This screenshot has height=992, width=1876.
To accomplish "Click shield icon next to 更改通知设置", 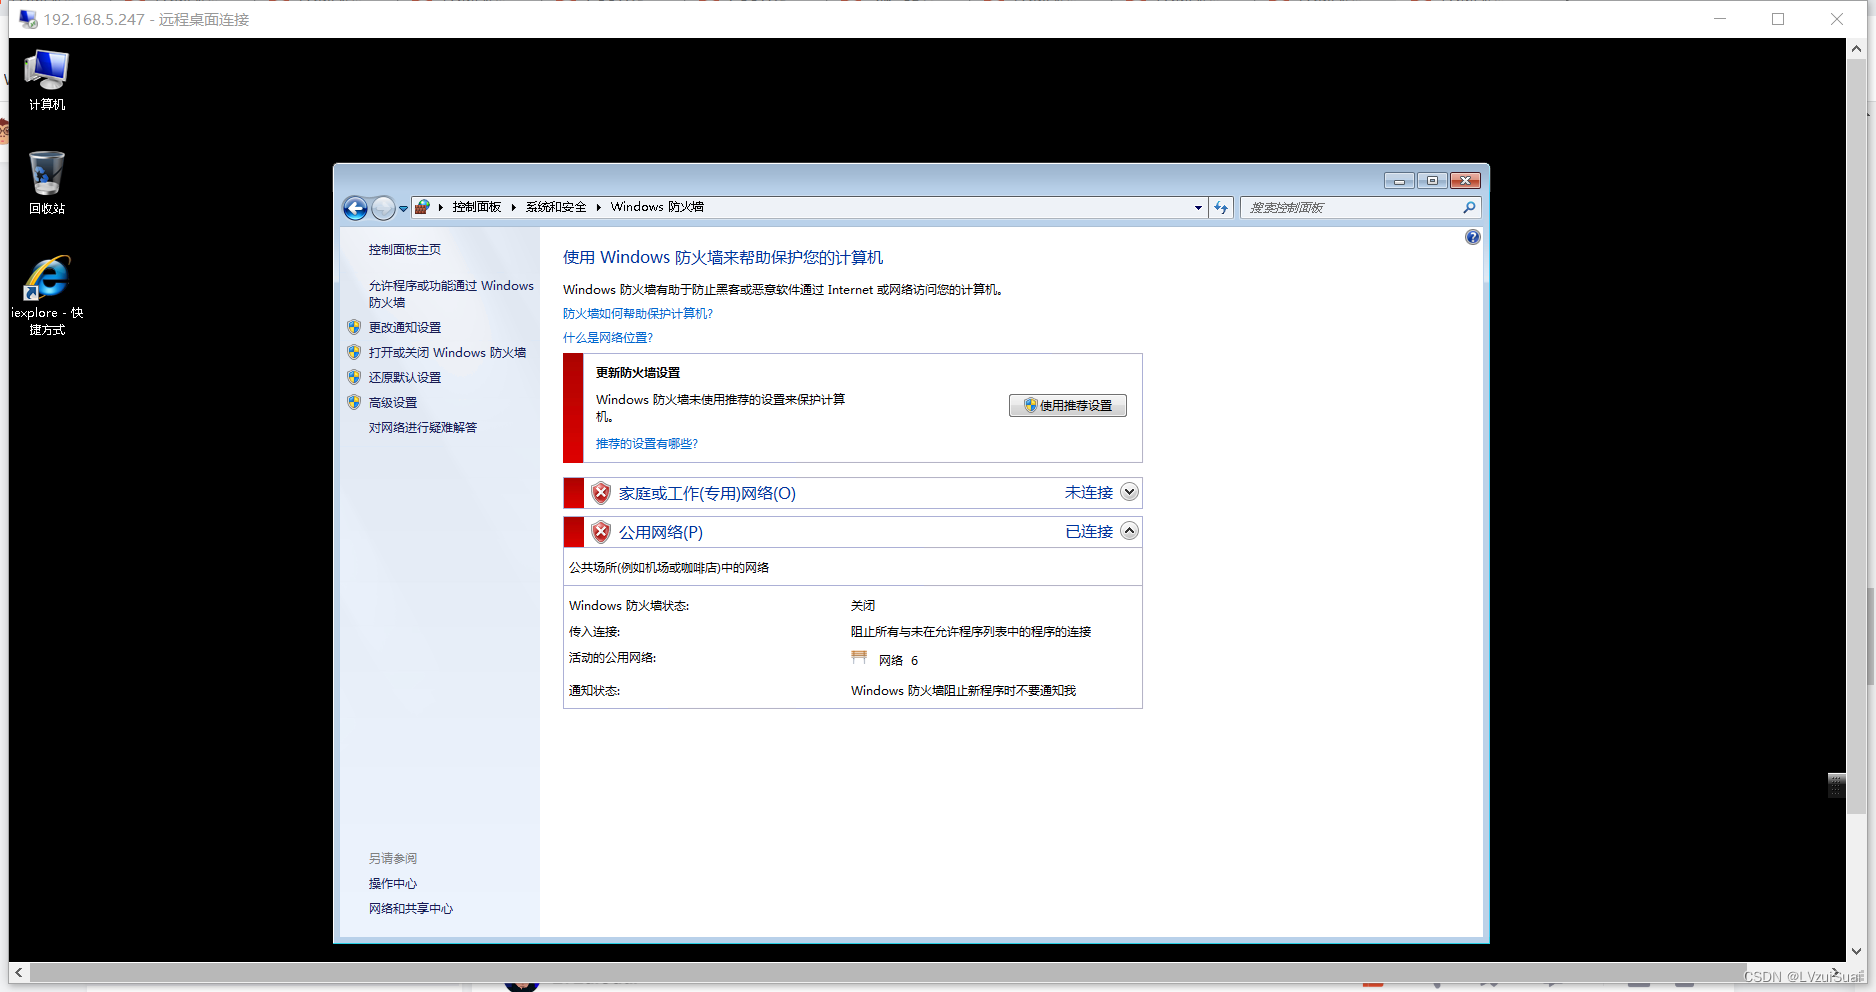I will click(354, 327).
